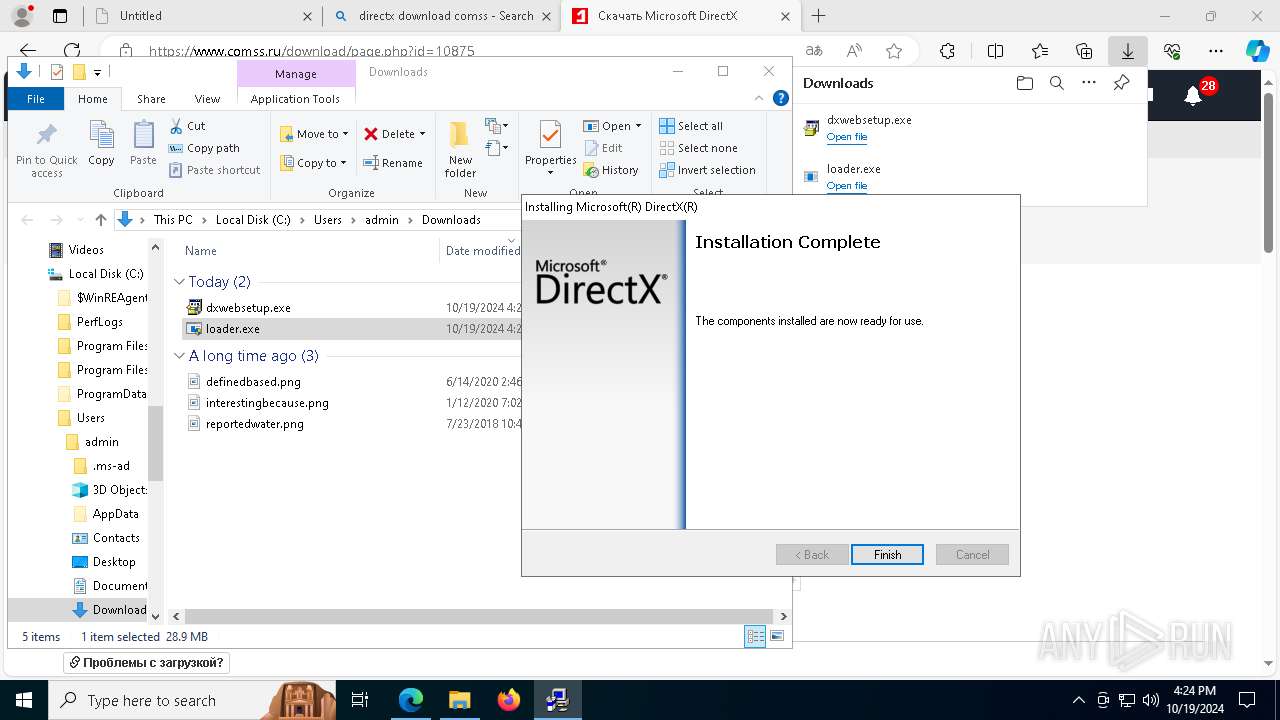Image resolution: width=1280 pixels, height=720 pixels.
Task: Click Select all in the ribbon
Action: click(691, 126)
